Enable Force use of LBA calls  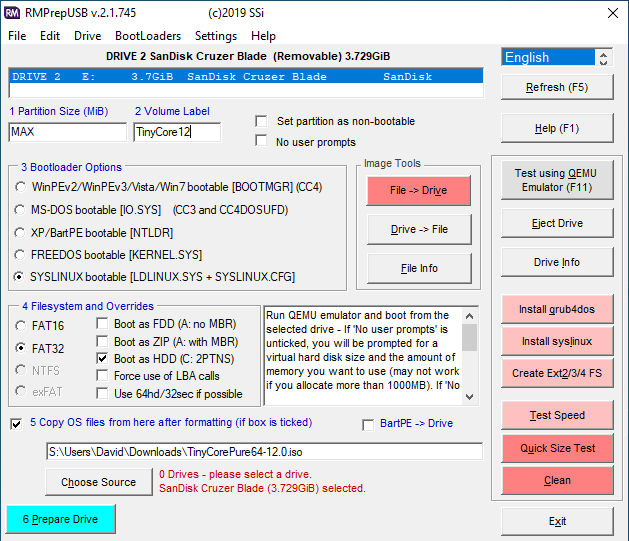click(102, 376)
